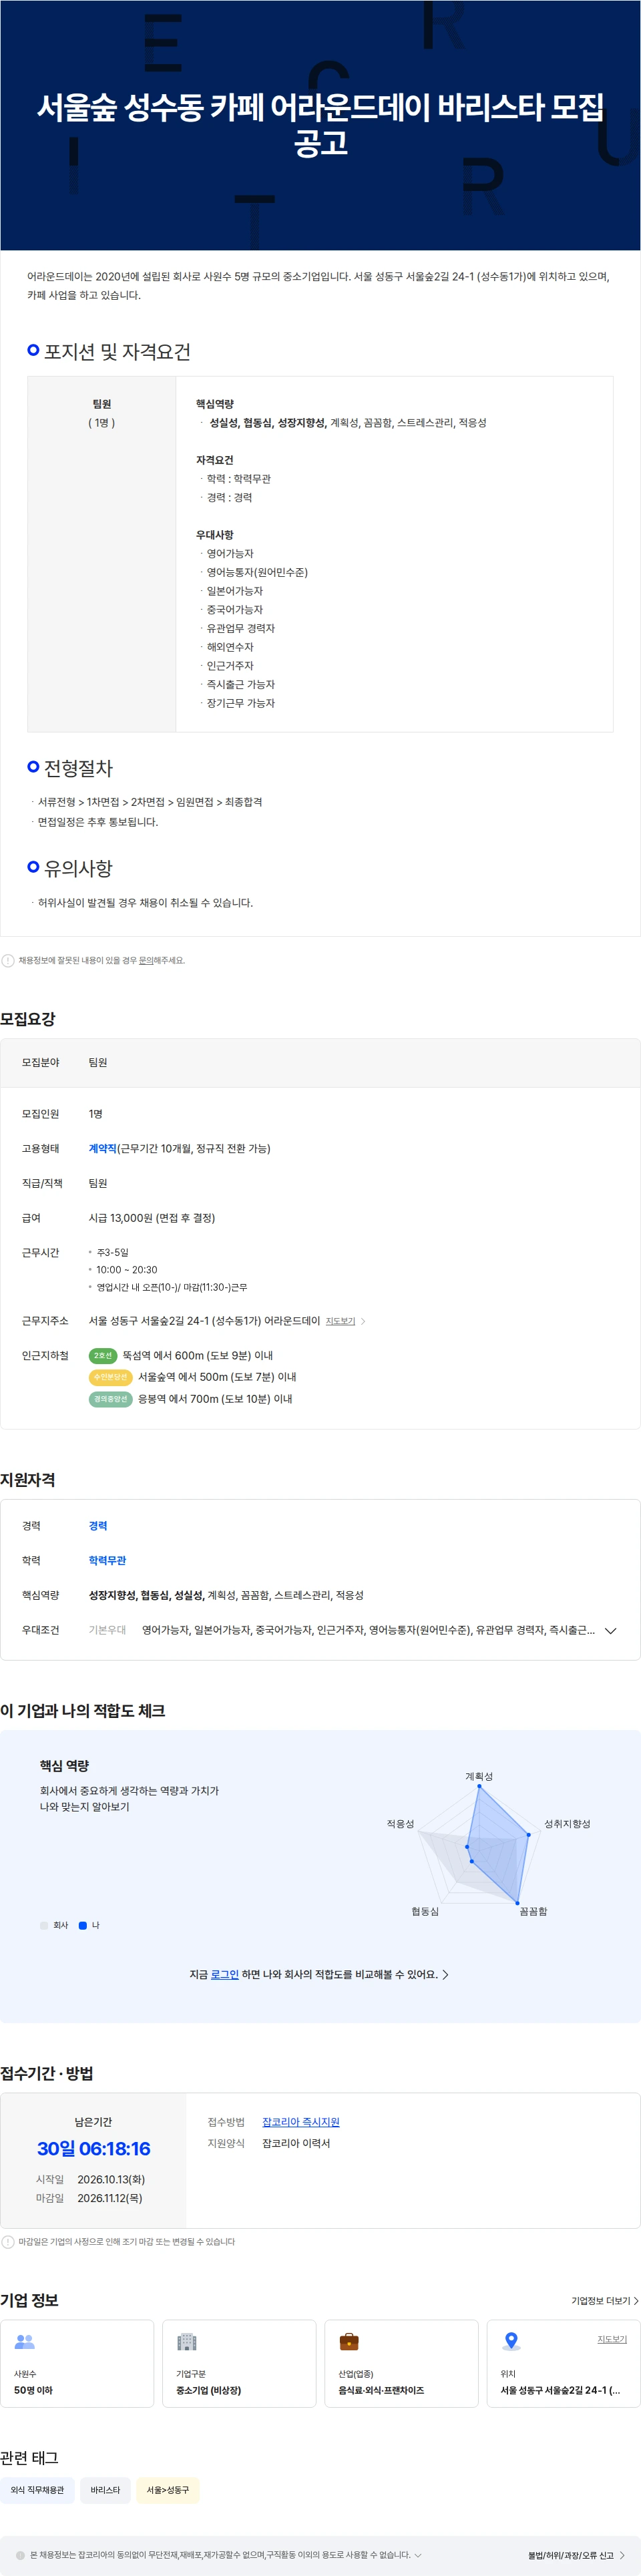Click the 전형절차 section heading
This screenshot has height=2576, width=641.
pos(78,768)
